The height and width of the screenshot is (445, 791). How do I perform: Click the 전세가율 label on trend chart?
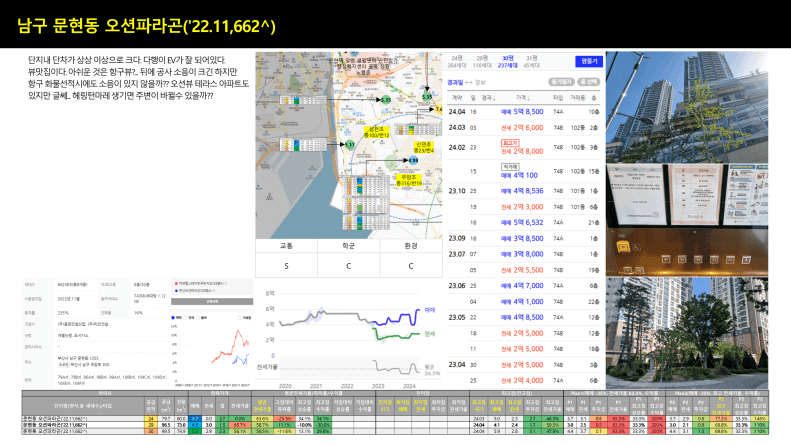(x=267, y=367)
